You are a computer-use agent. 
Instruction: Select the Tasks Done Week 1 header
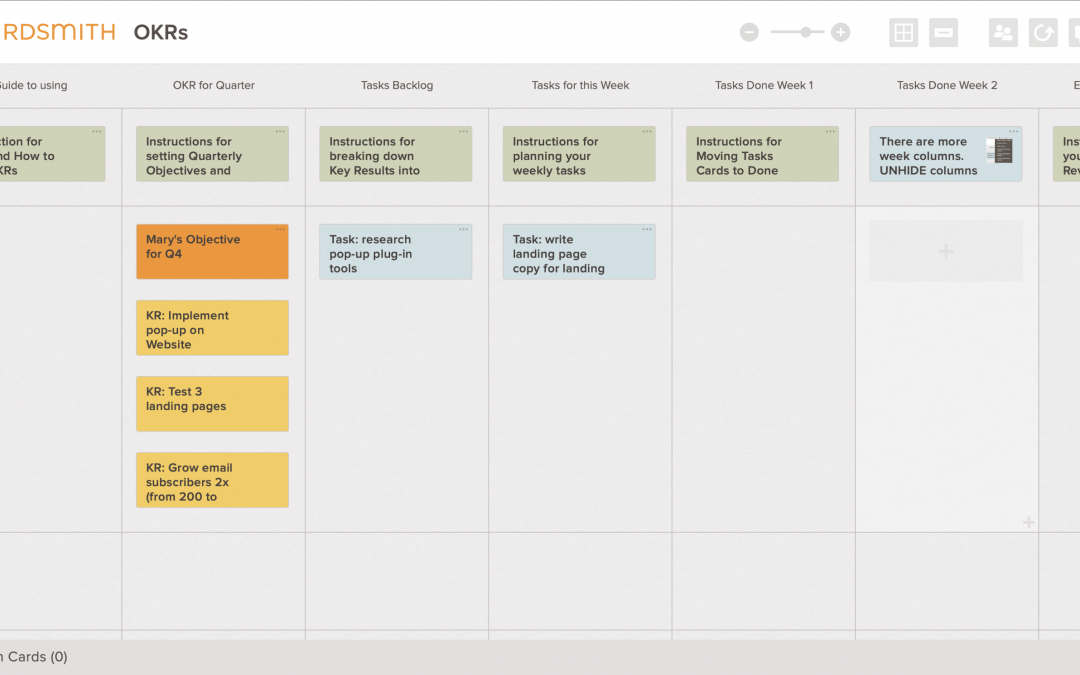[764, 85]
